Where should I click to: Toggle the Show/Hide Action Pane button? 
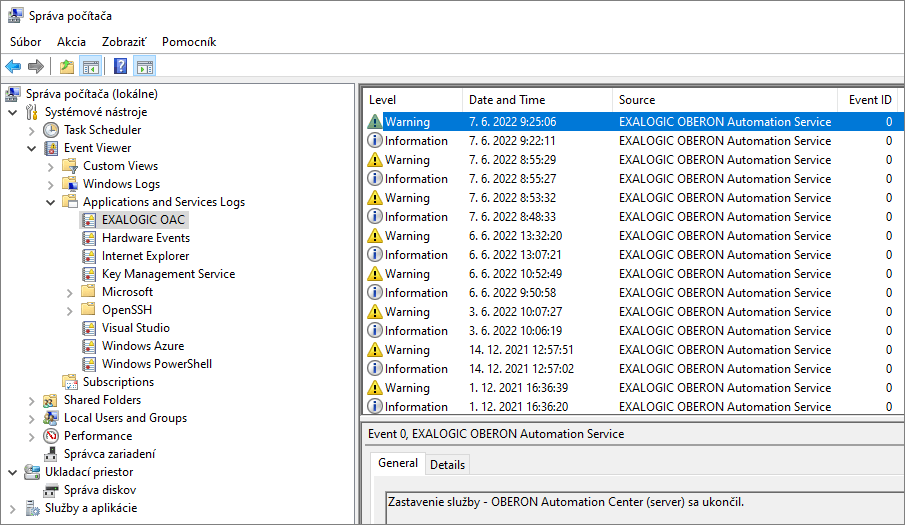pos(145,67)
